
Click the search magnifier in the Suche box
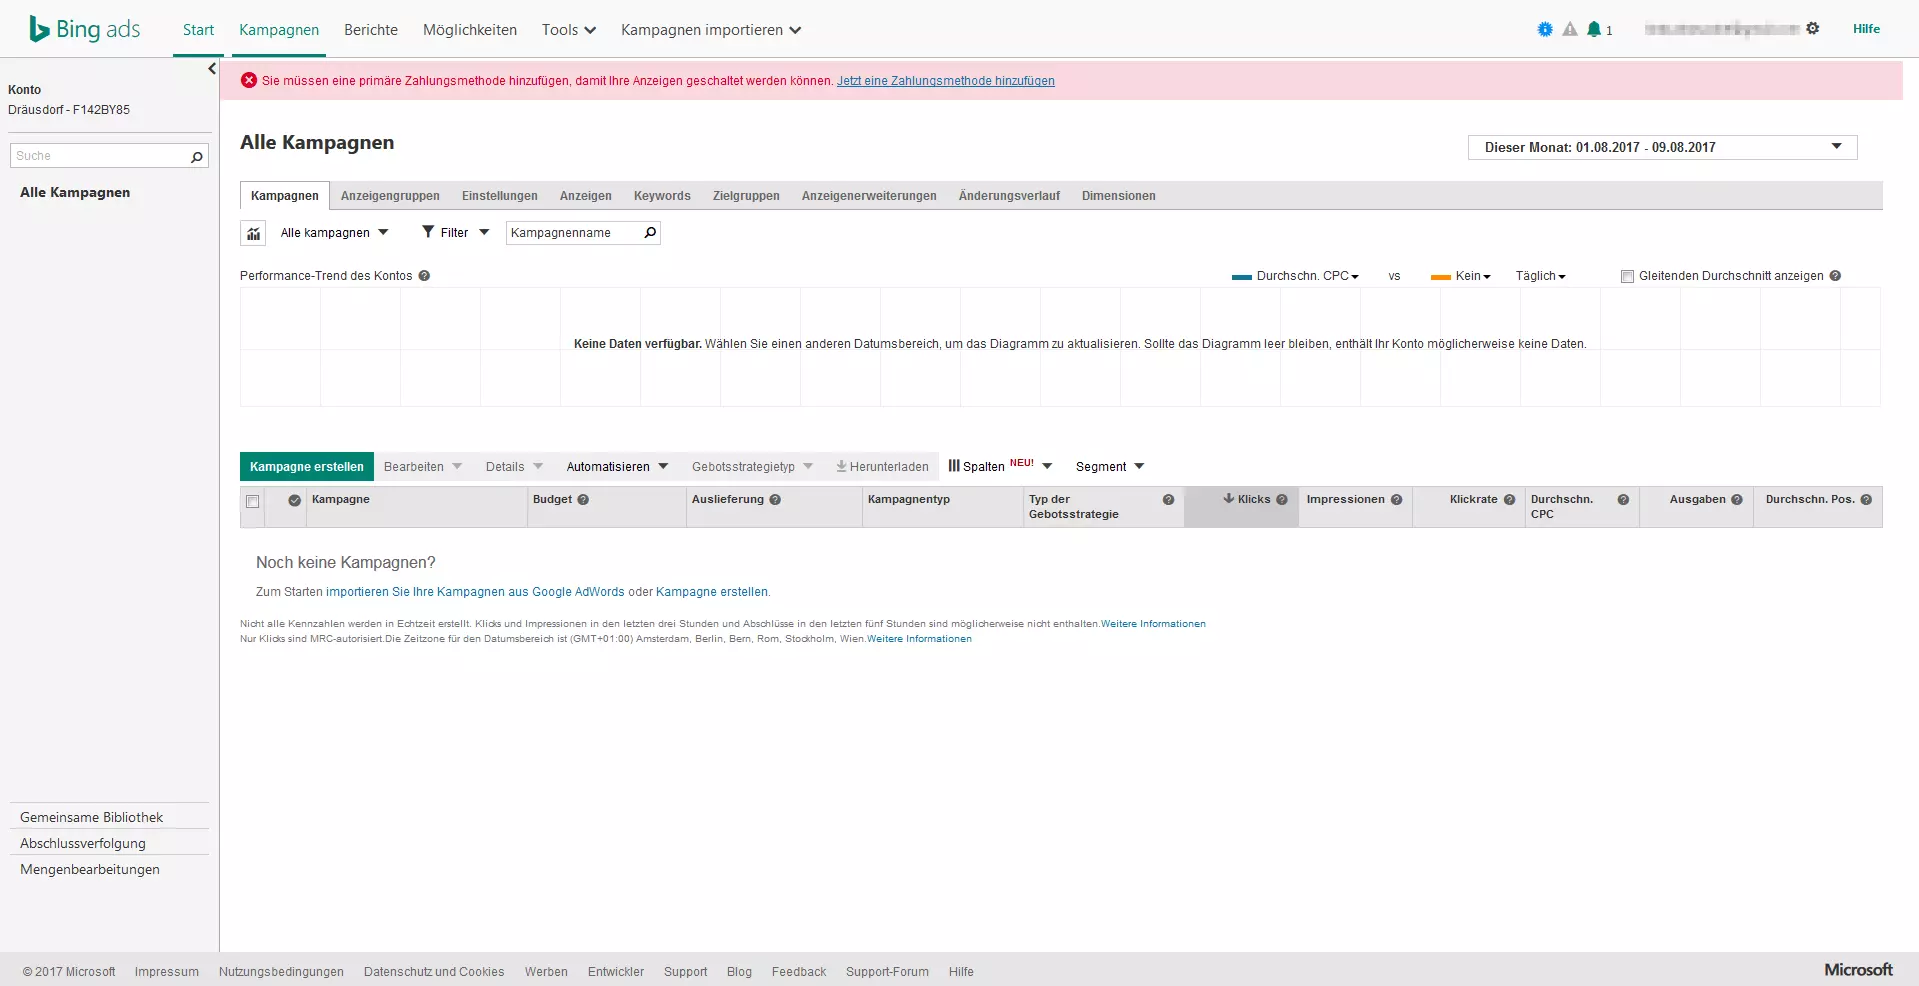(197, 156)
